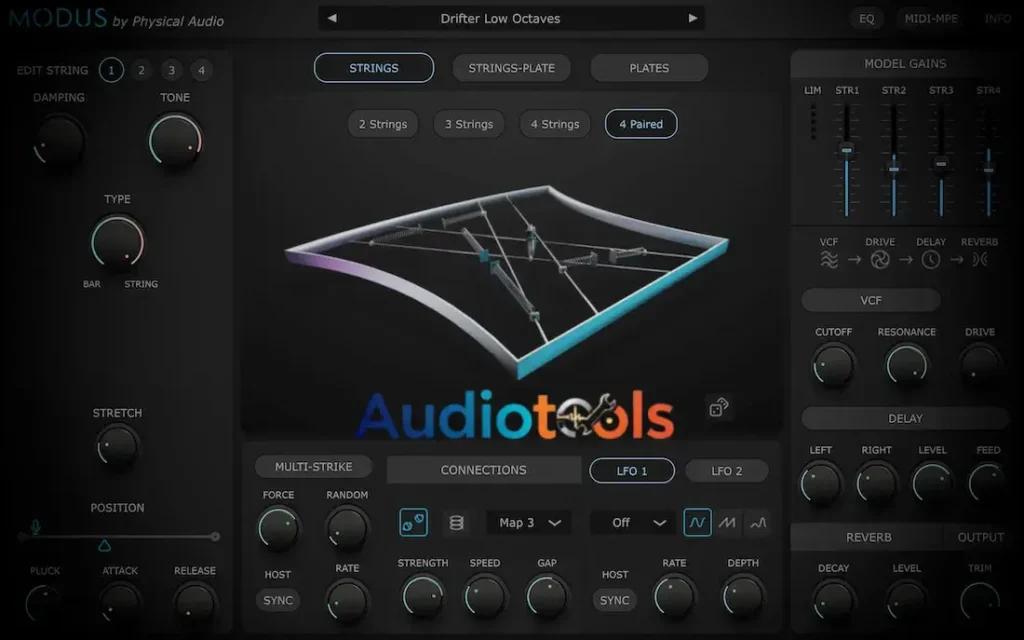Click the LFO Depth knob
The height and width of the screenshot is (640, 1024).
[x=743, y=596]
